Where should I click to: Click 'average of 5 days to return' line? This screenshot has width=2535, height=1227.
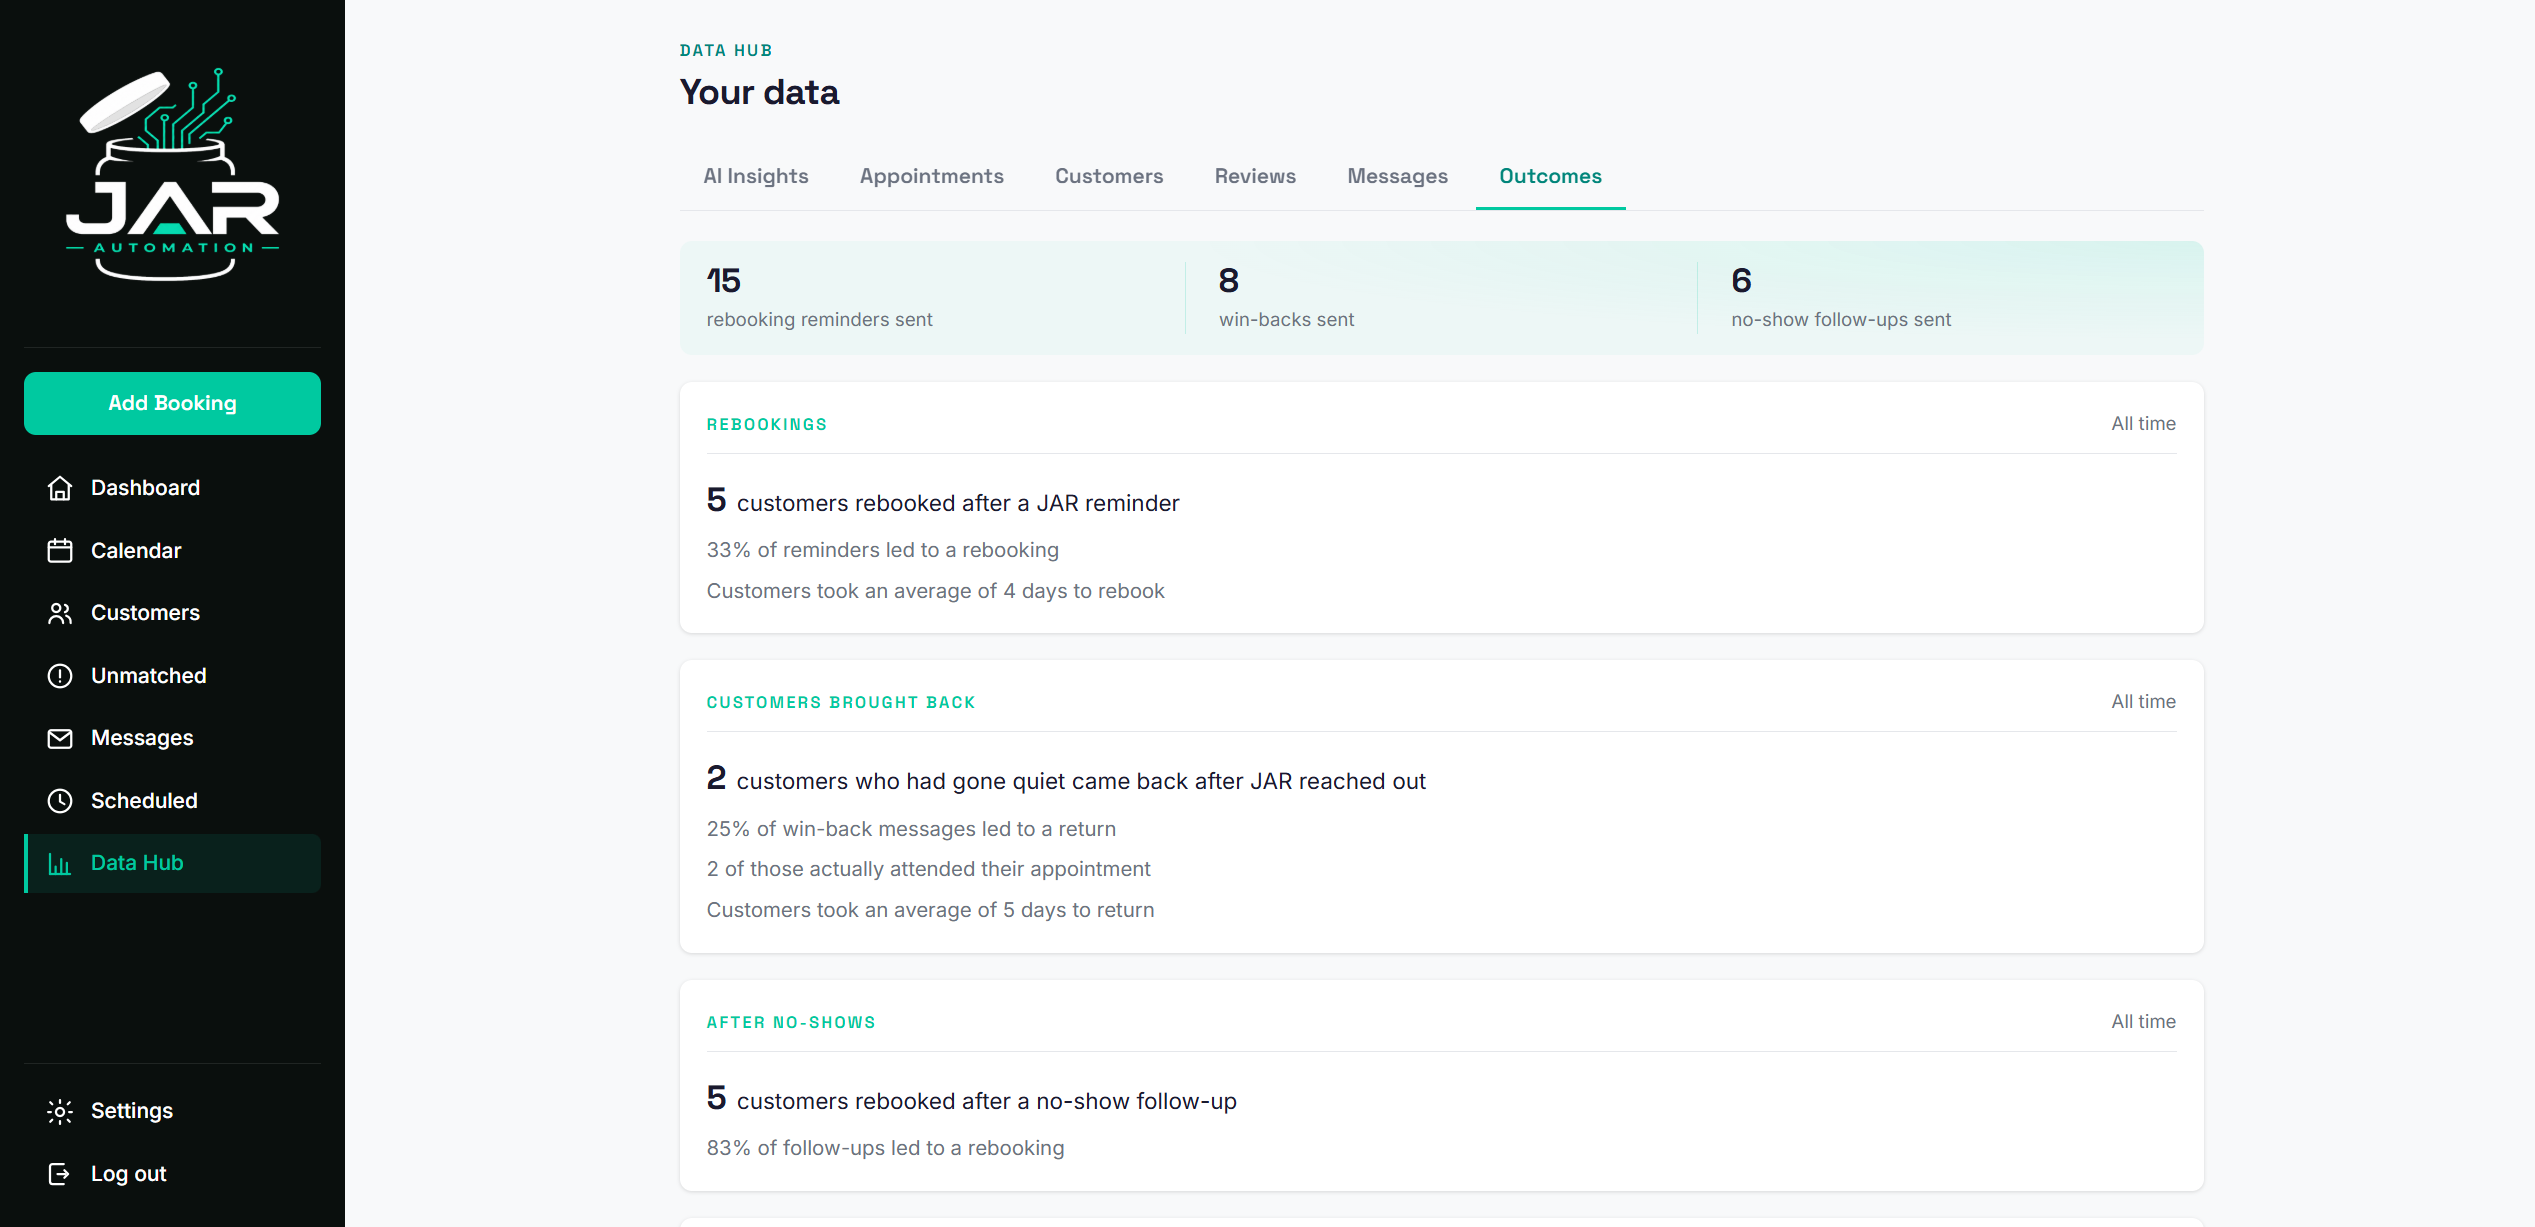click(x=930, y=910)
